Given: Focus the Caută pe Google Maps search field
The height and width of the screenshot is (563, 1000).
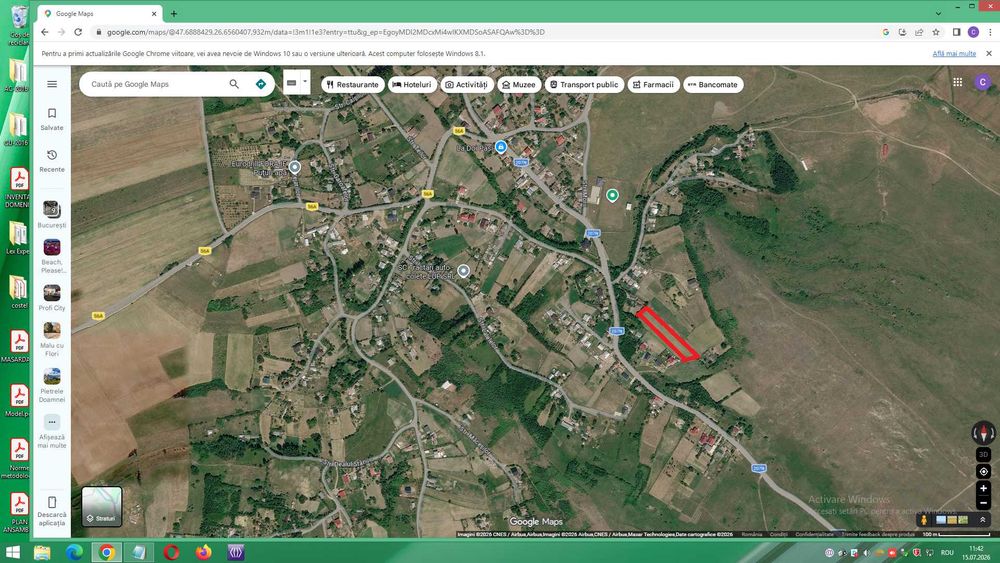Looking at the screenshot, I should pos(156,84).
